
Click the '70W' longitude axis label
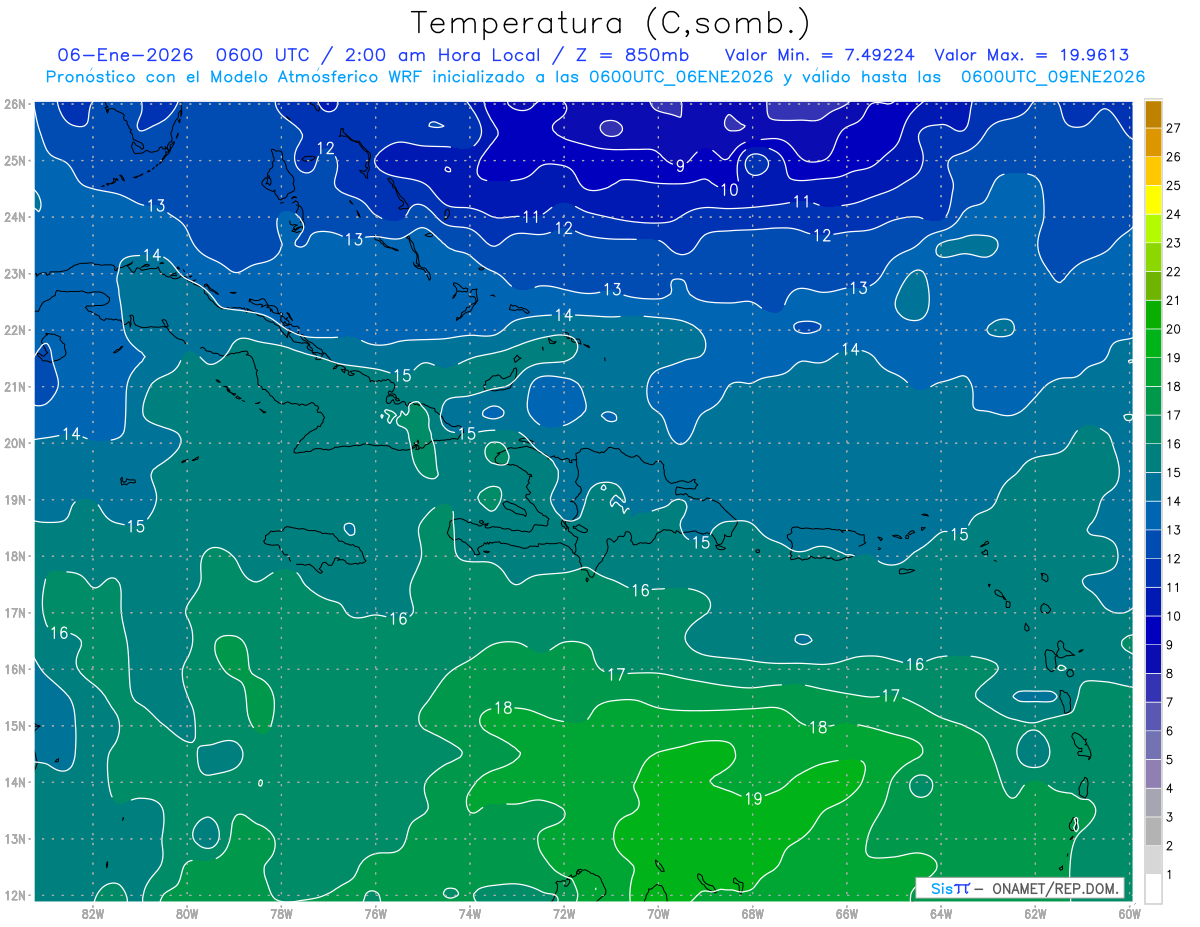tap(658, 913)
